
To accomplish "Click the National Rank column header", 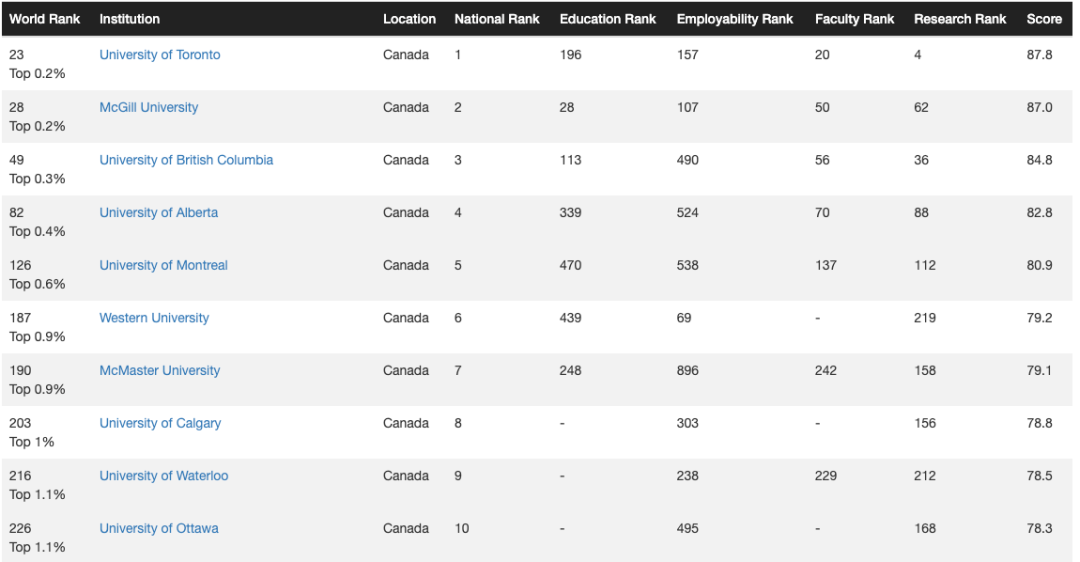I will [x=497, y=19].
